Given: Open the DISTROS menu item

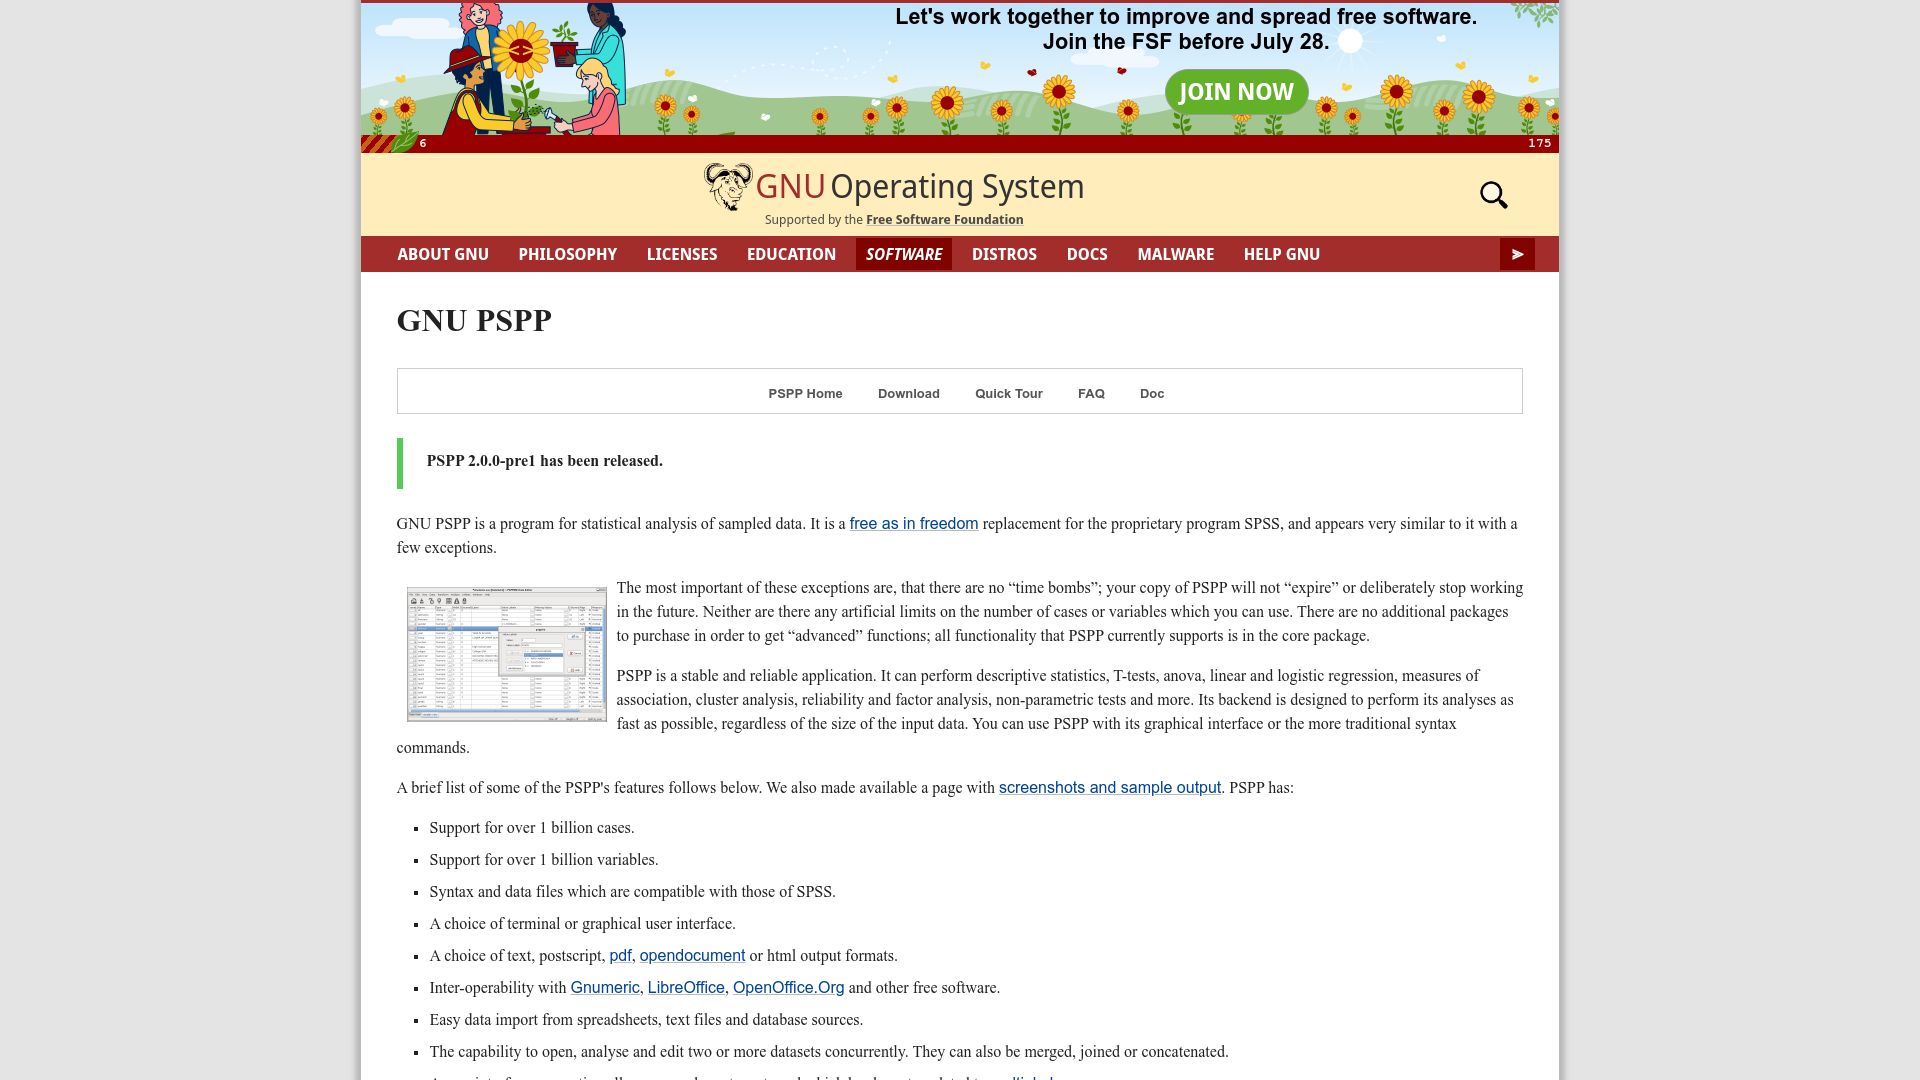Looking at the screenshot, I should tap(1004, 254).
